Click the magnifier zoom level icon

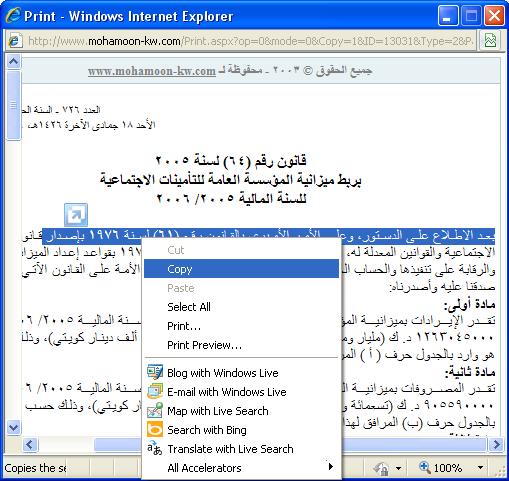click(x=425, y=467)
